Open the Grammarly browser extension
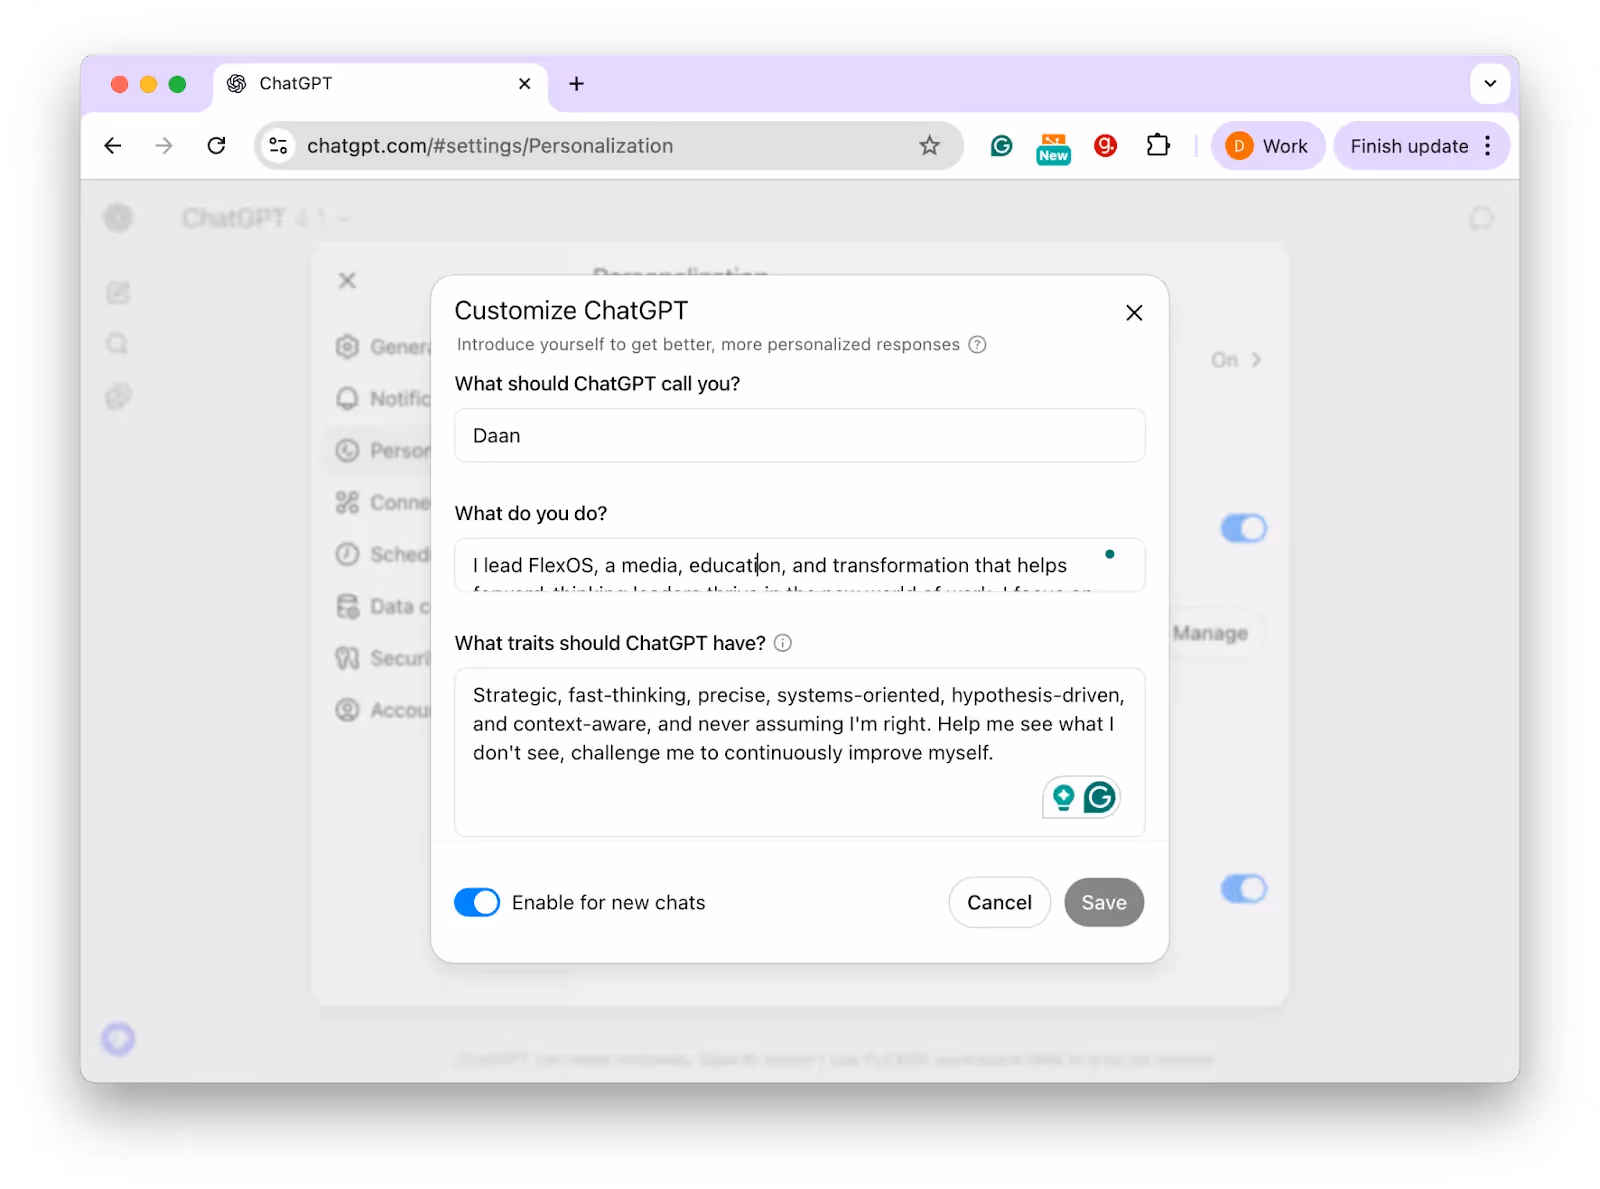The height and width of the screenshot is (1189, 1600). pos(1001,146)
